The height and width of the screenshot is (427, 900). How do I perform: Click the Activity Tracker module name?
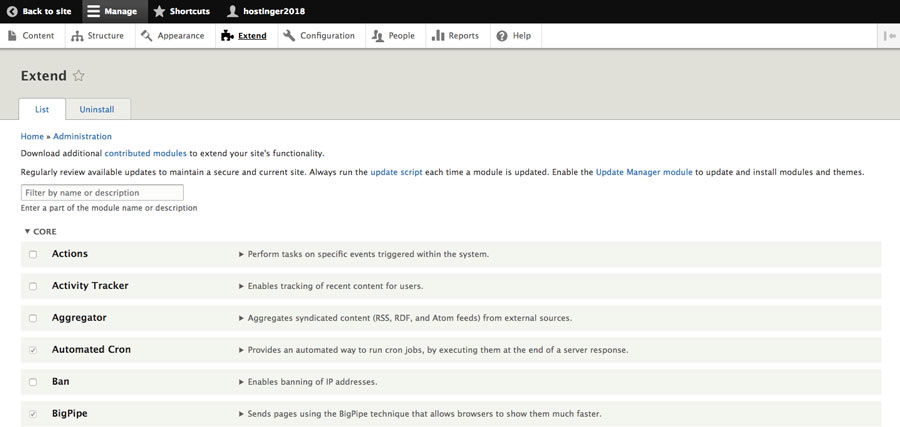coord(90,285)
